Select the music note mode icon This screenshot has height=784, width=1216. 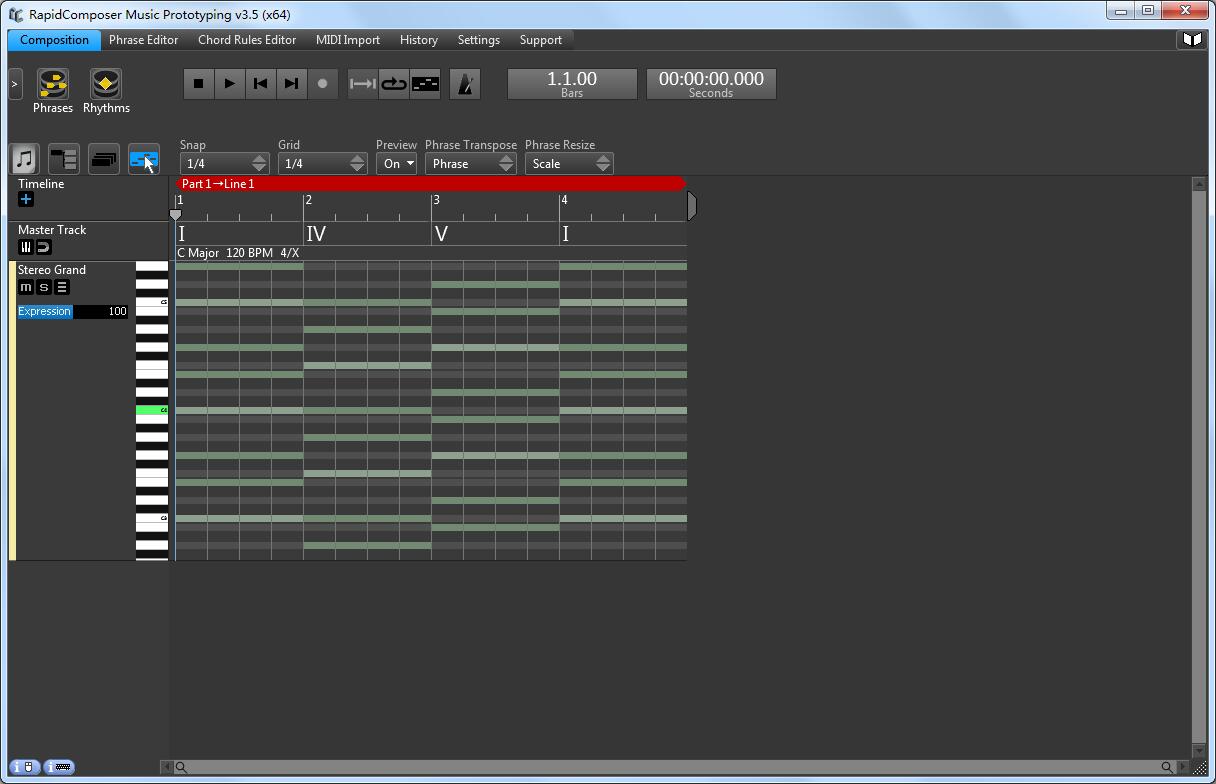click(x=25, y=159)
